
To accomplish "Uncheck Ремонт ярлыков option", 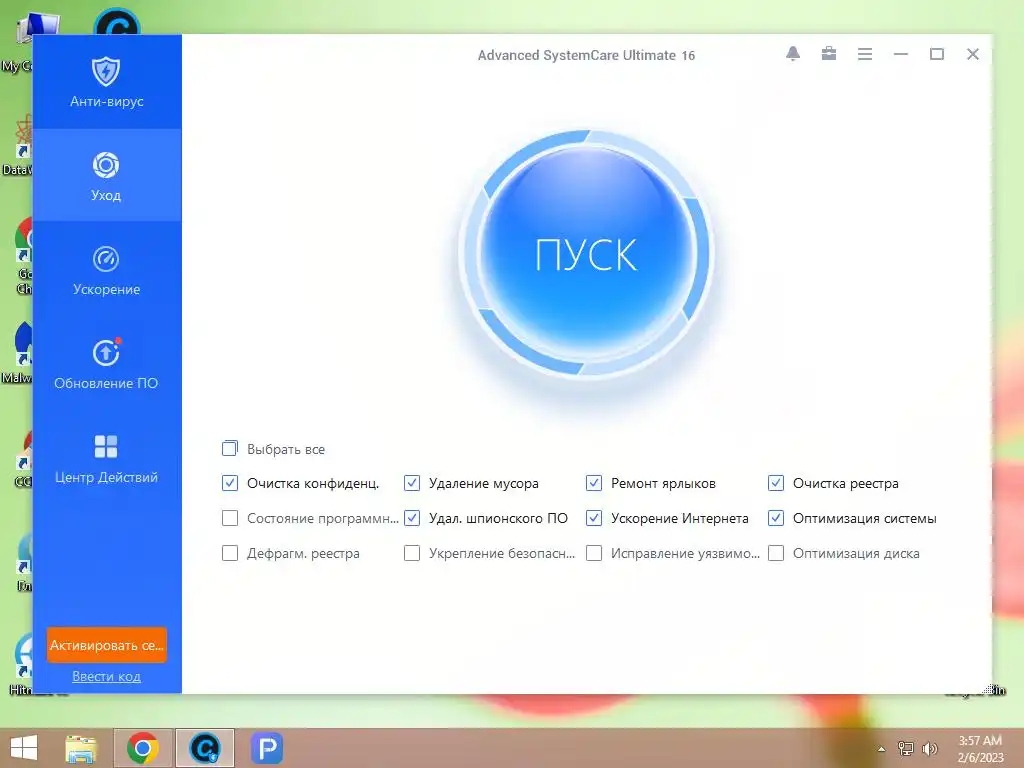I will pos(594,483).
